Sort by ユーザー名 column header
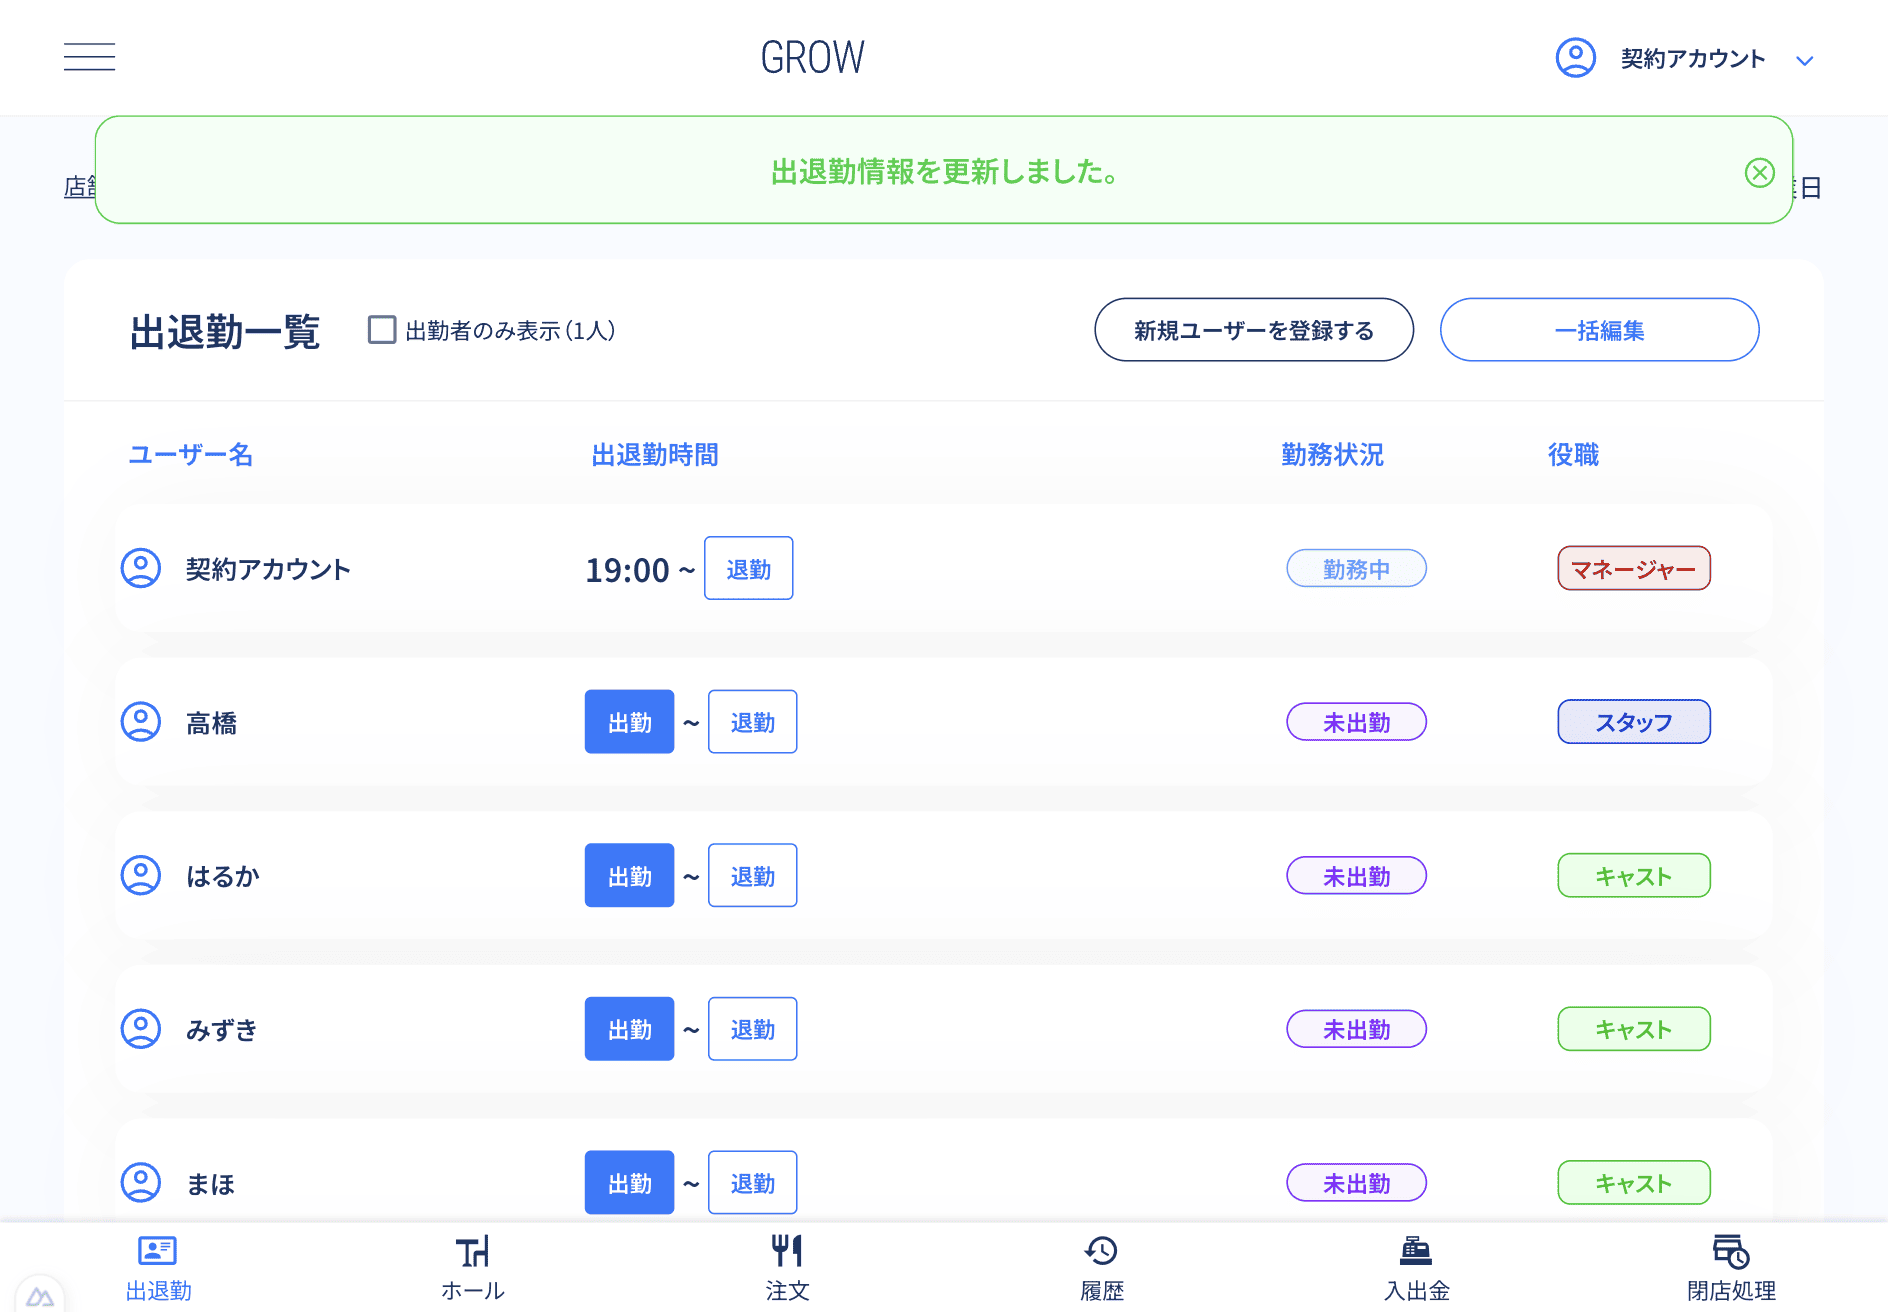 click(x=190, y=455)
